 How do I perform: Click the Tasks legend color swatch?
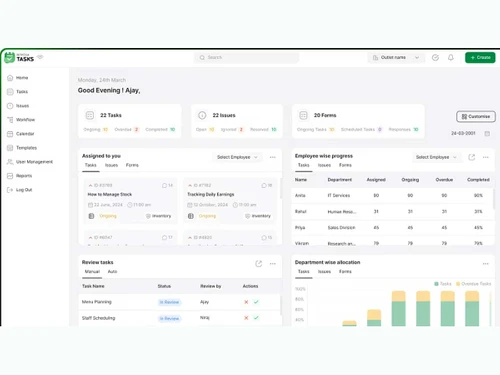[436, 284]
